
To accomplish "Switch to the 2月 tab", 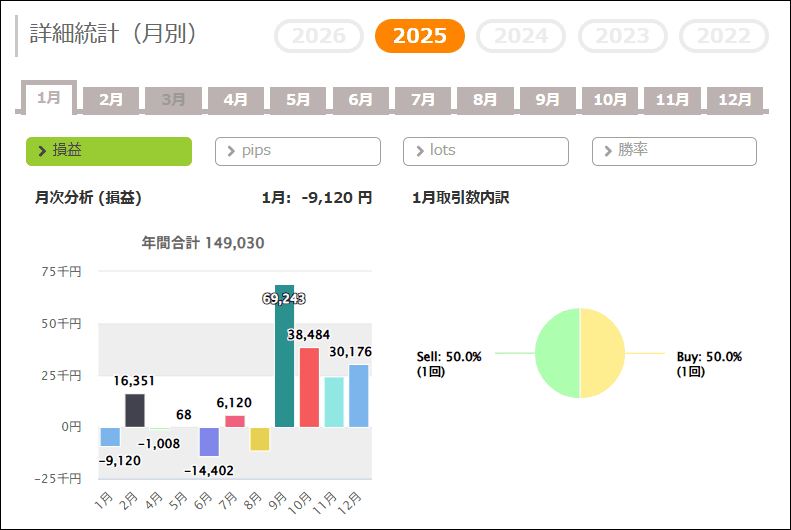I will coord(111,100).
